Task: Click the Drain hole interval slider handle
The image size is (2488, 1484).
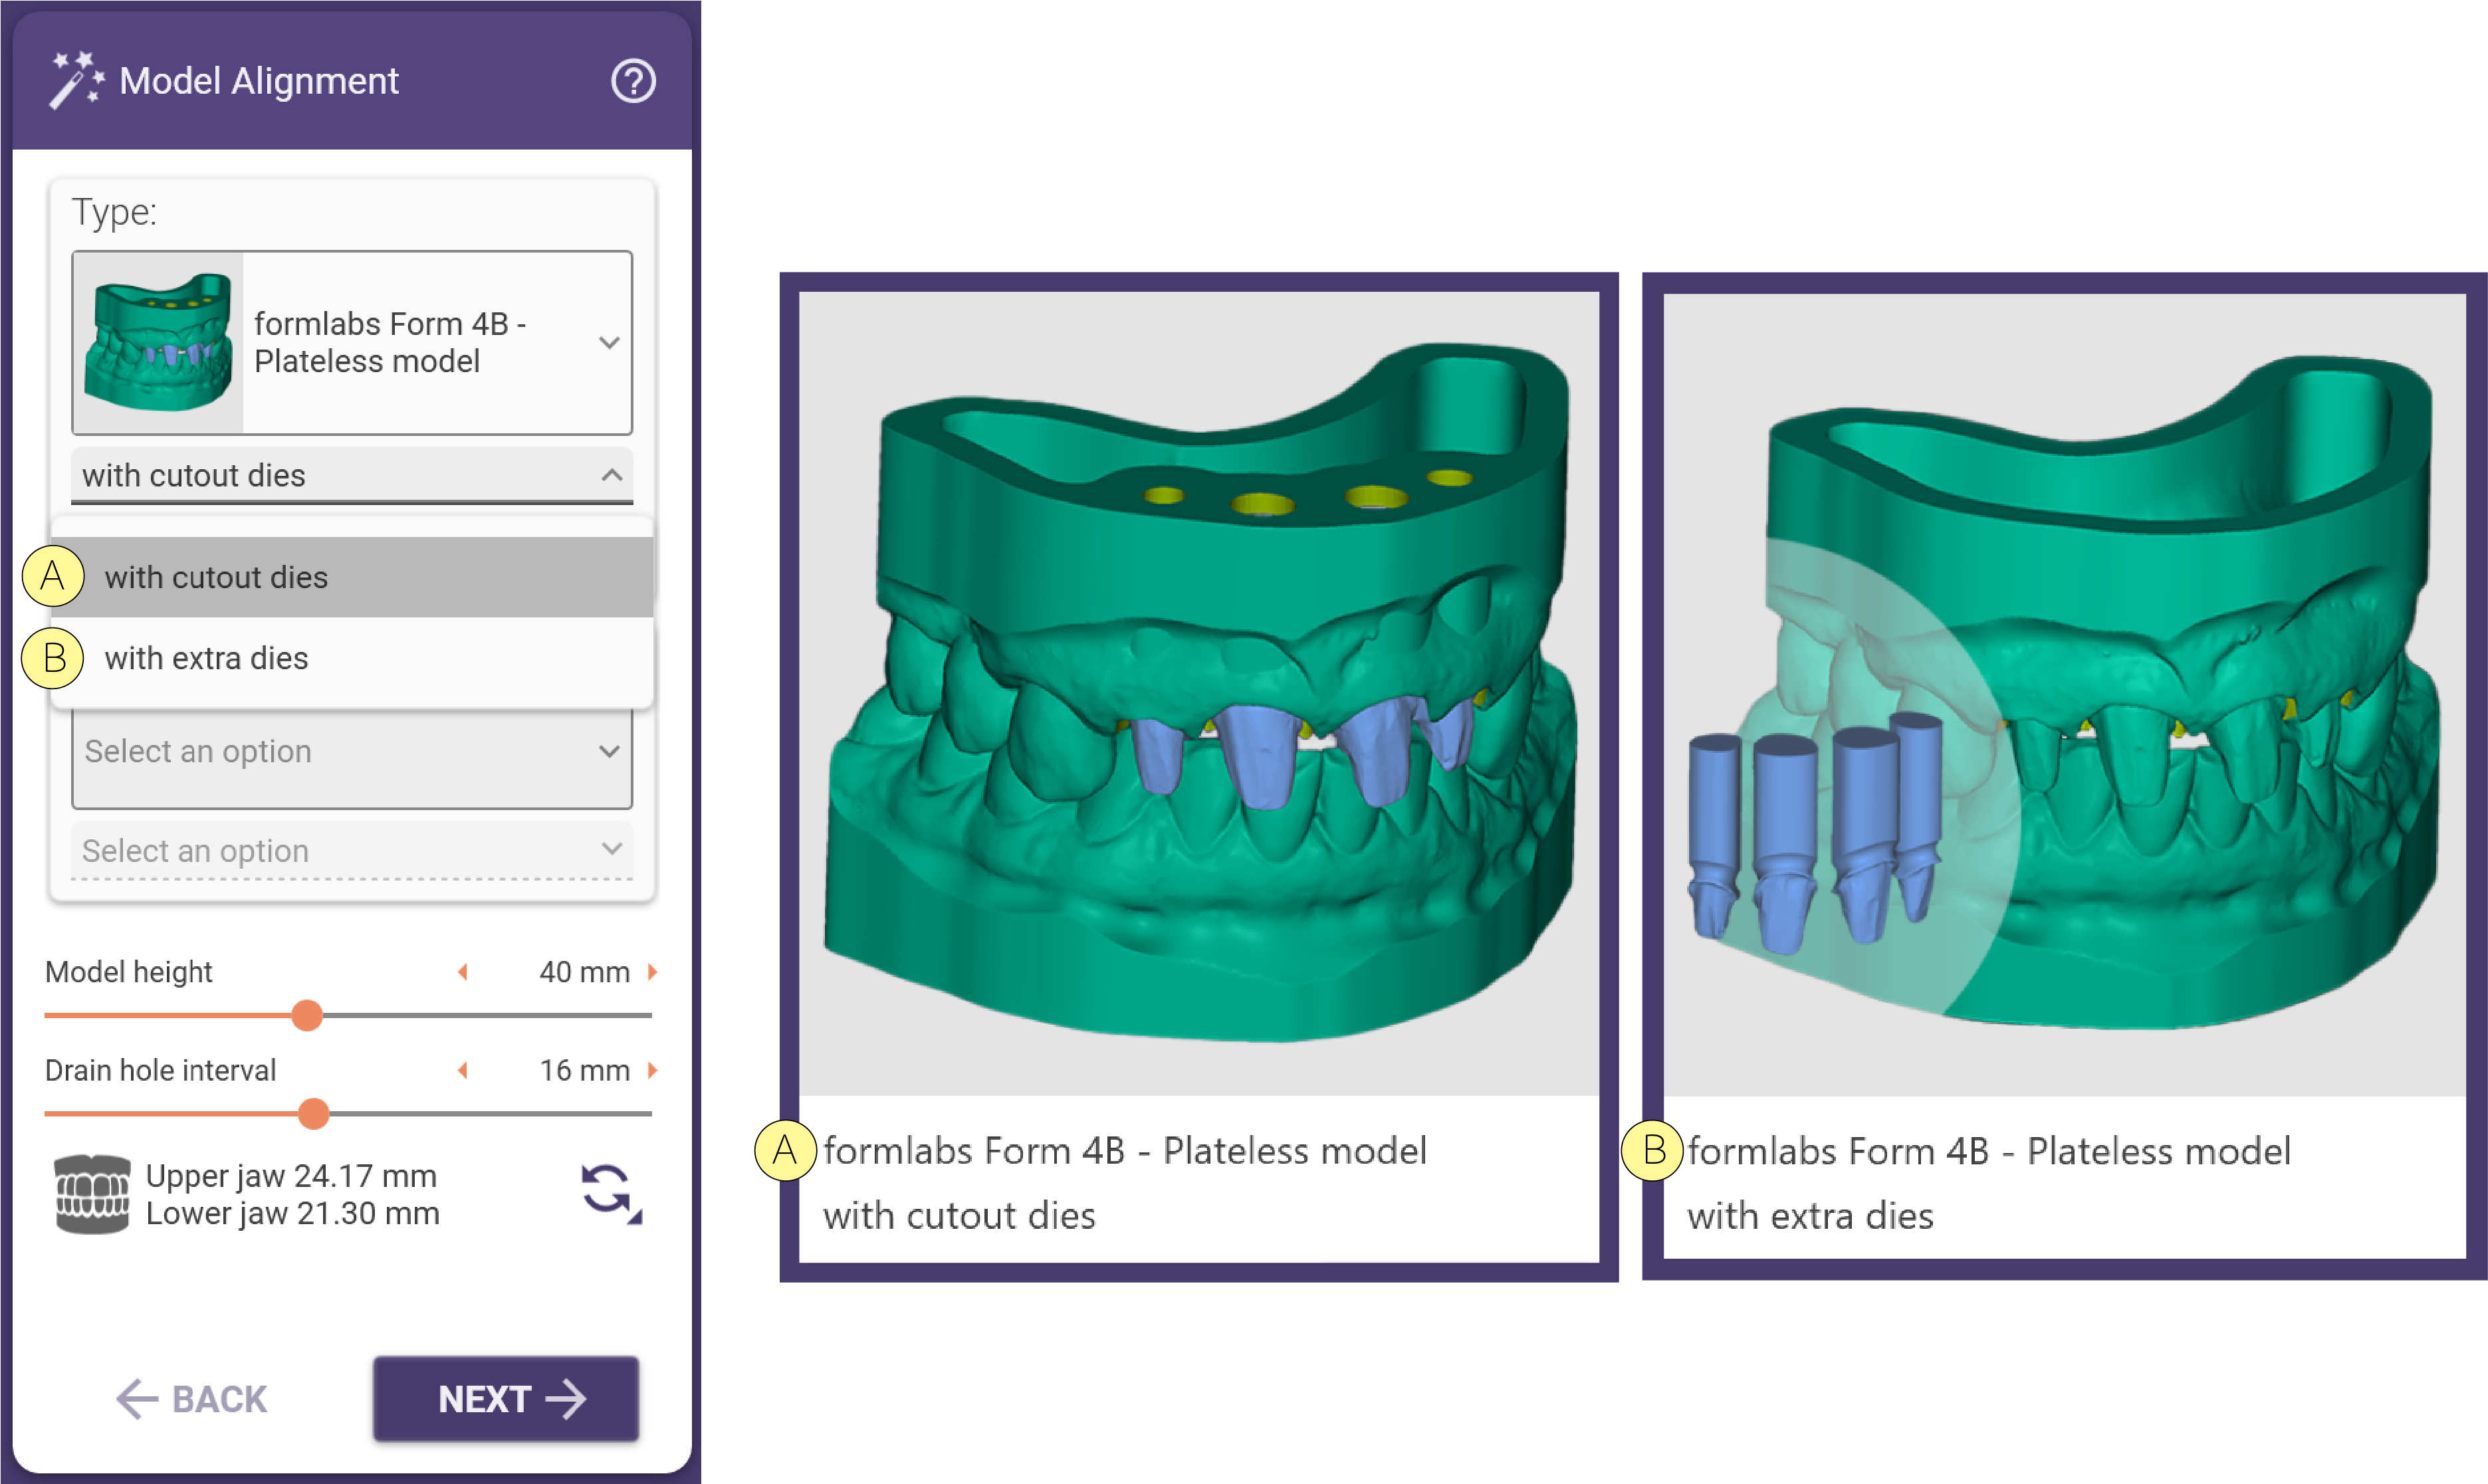Action: 314,1113
